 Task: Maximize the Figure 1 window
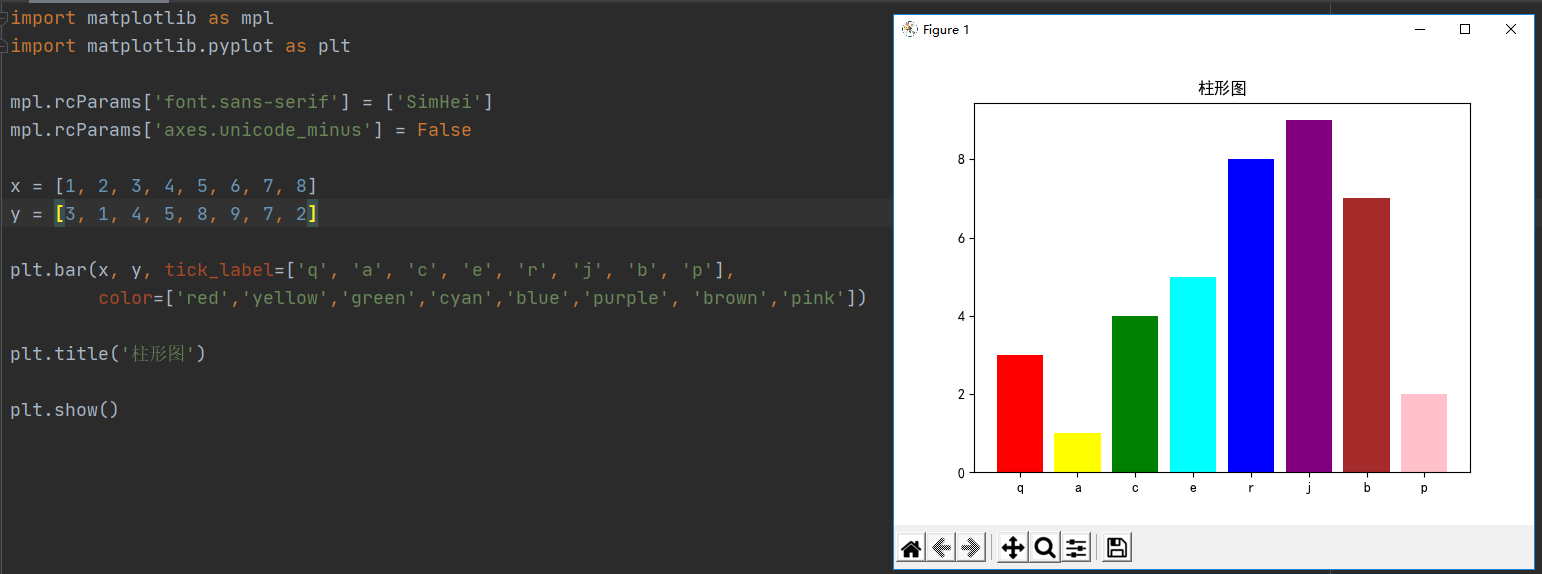[1465, 29]
